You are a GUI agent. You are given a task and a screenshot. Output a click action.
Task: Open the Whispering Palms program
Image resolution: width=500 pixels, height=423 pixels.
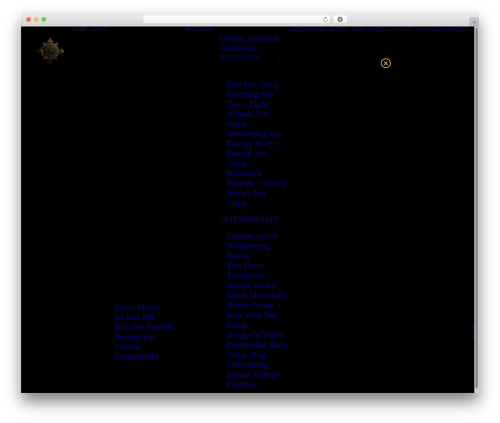tap(248, 251)
